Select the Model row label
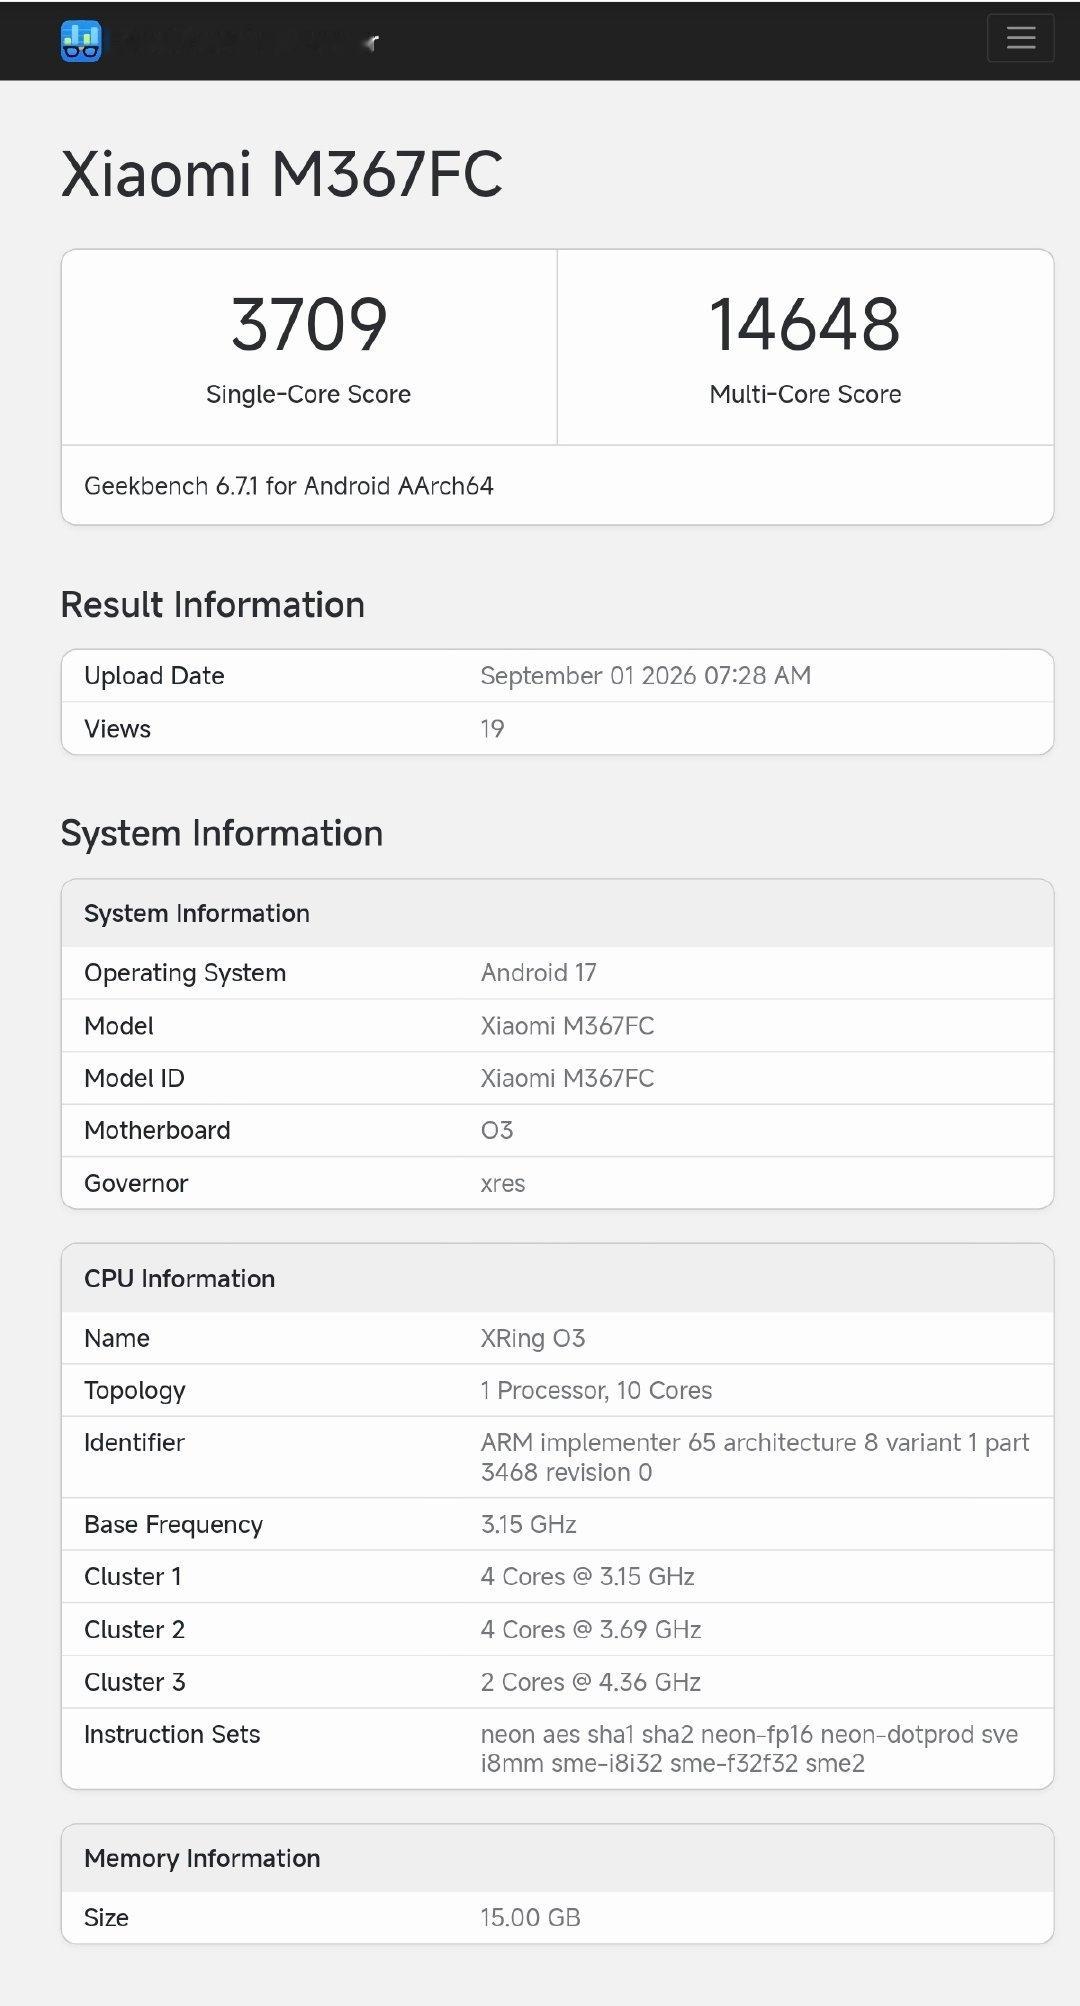The width and height of the screenshot is (1080, 2006). tap(119, 1026)
